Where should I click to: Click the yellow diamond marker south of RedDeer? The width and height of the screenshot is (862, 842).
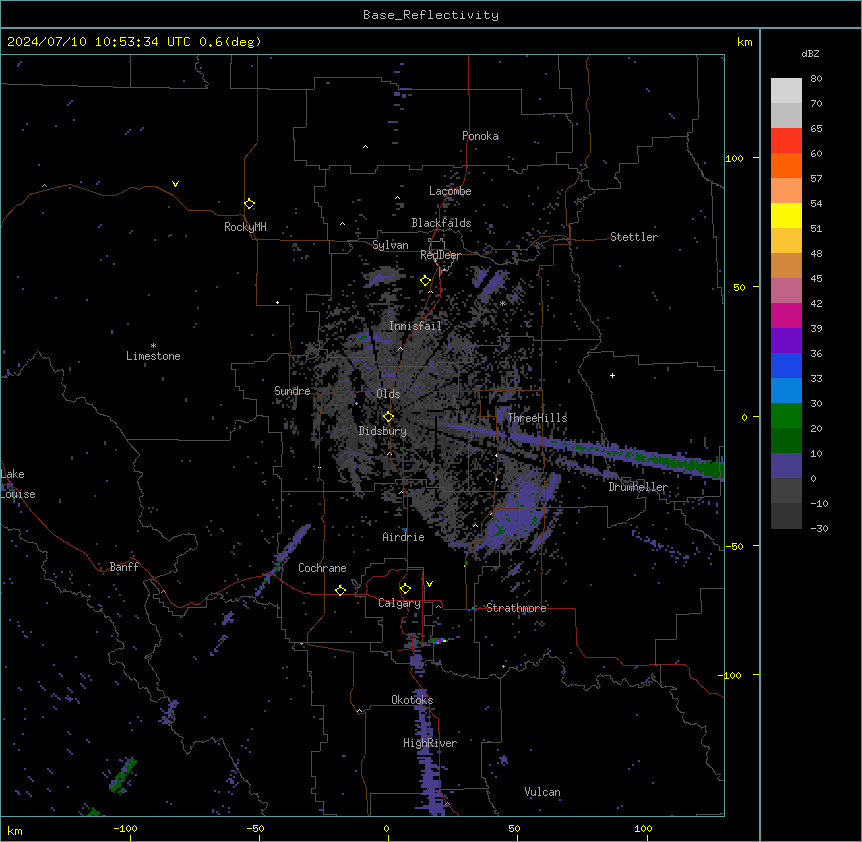[426, 281]
